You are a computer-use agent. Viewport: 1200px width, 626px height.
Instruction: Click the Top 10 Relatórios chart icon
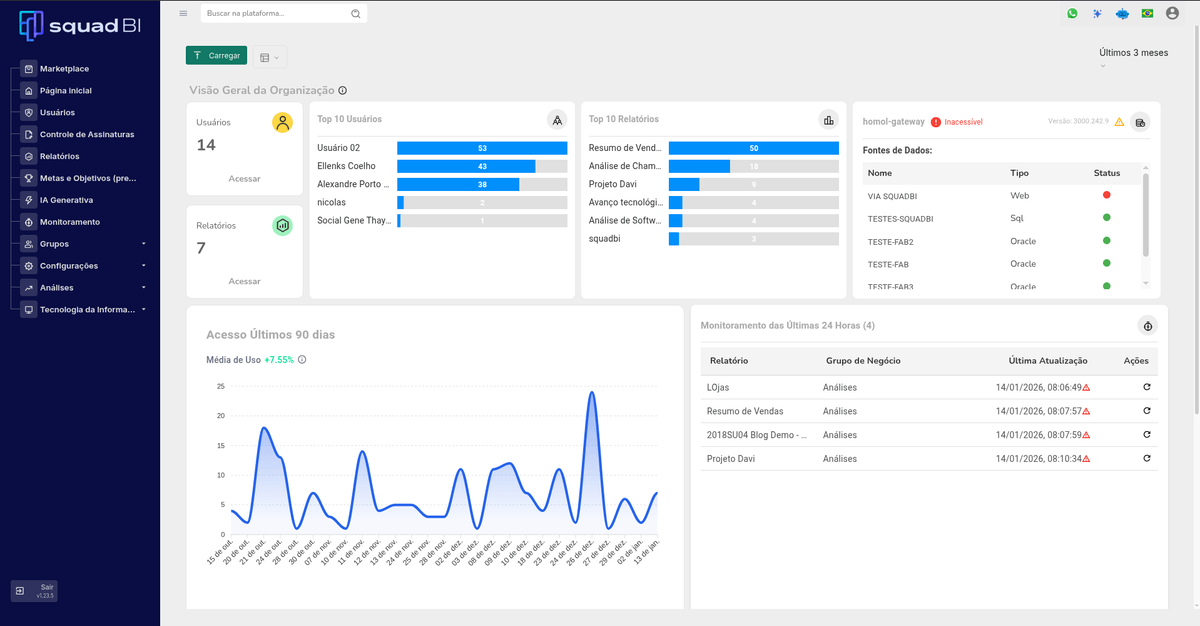828,120
